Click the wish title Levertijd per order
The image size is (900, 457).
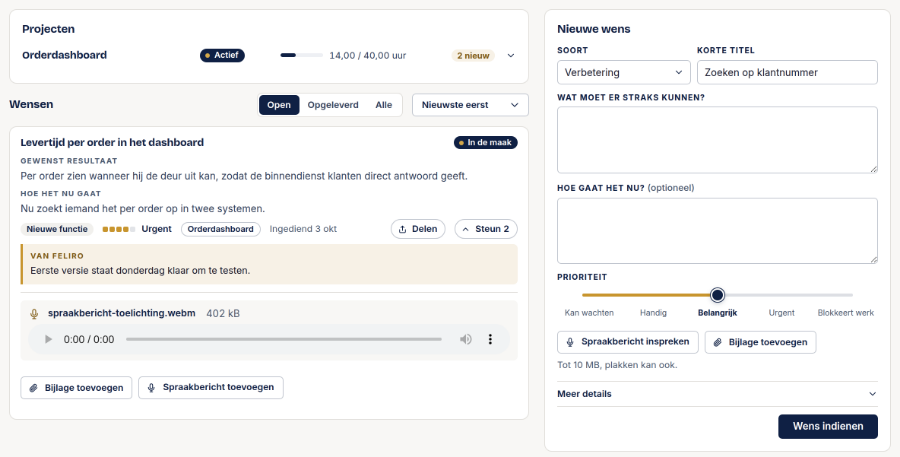[112, 142]
